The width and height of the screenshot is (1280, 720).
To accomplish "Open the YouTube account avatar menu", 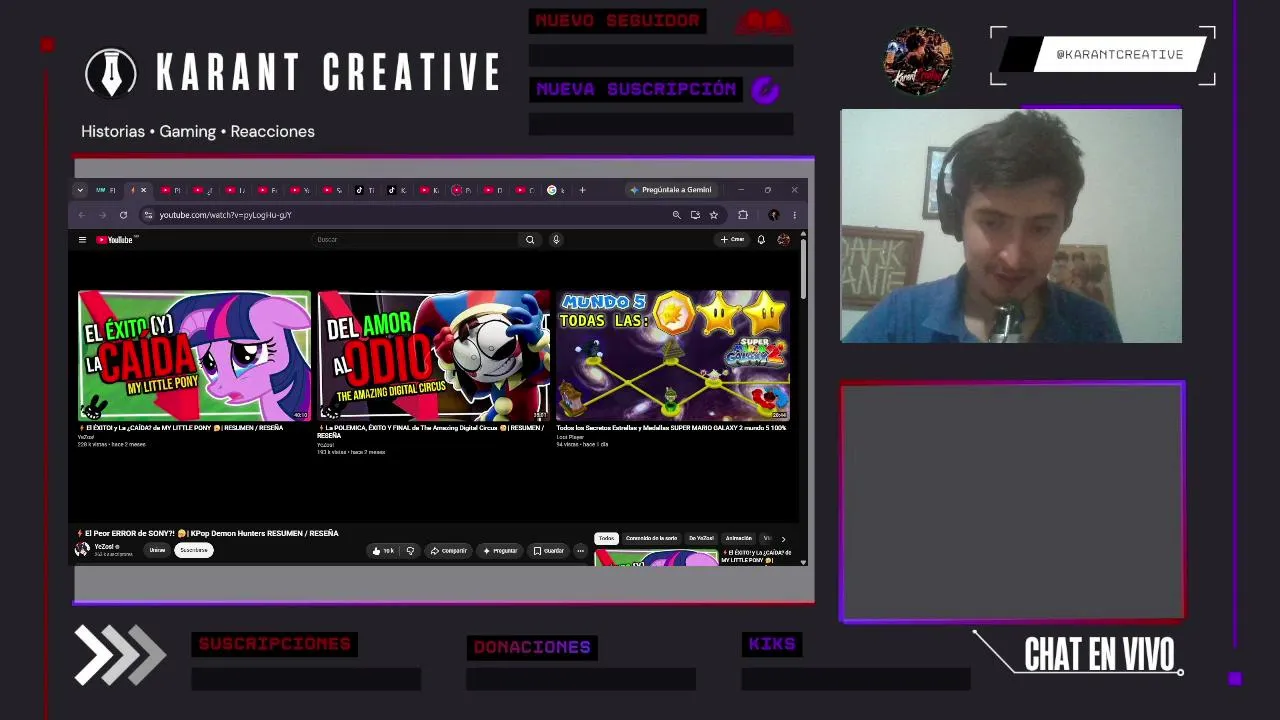I will coord(783,240).
